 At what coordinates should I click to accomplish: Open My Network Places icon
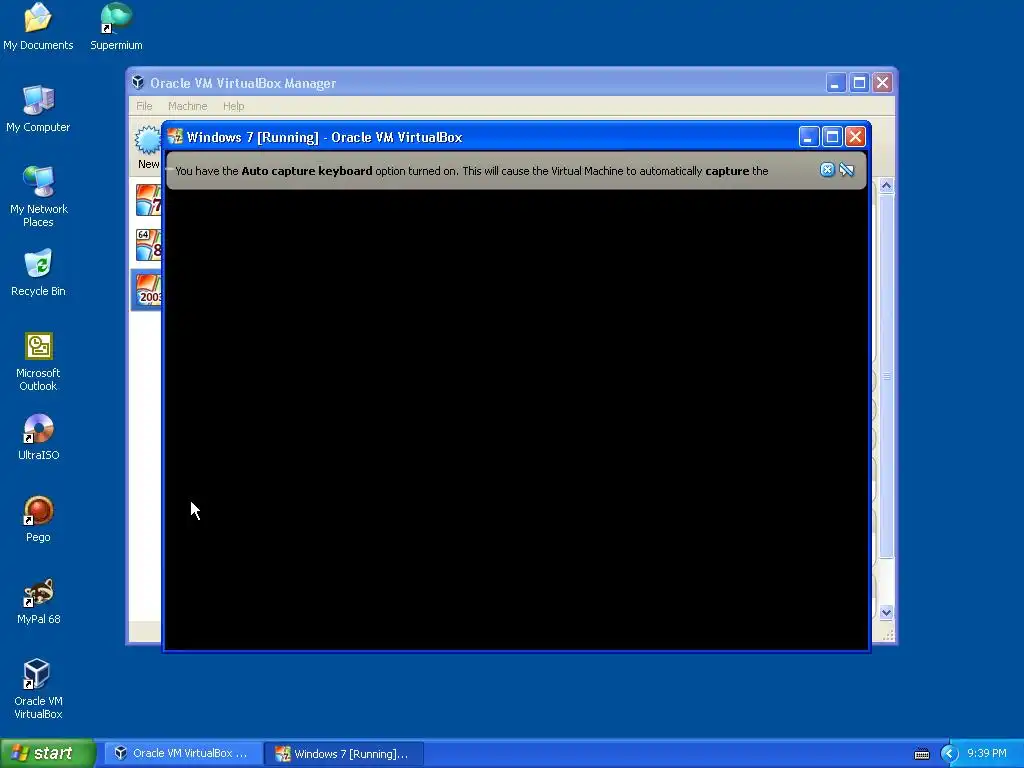click(39, 196)
